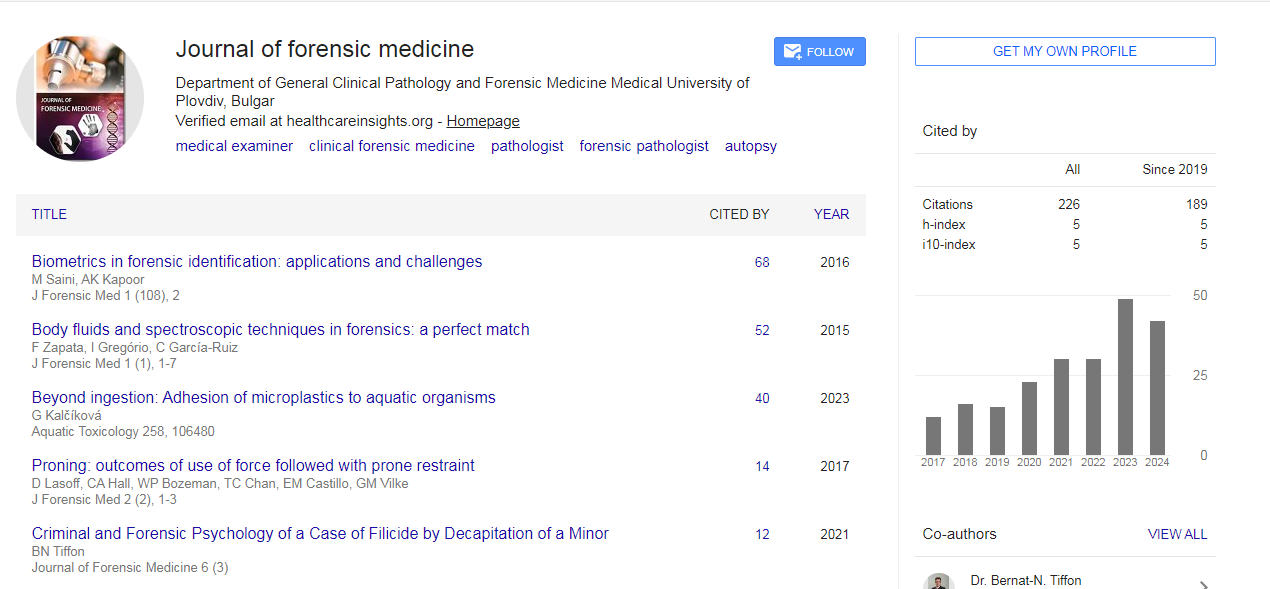1270x589 pixels.
Task: View the 68 citations count link
Action: point(762,263)
